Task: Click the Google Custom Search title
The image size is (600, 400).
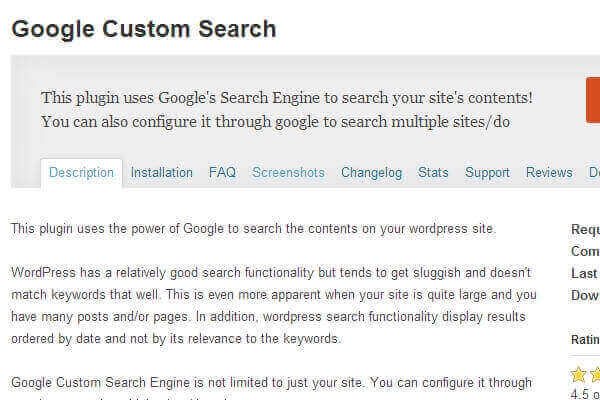Action: (x=143, y=28)
